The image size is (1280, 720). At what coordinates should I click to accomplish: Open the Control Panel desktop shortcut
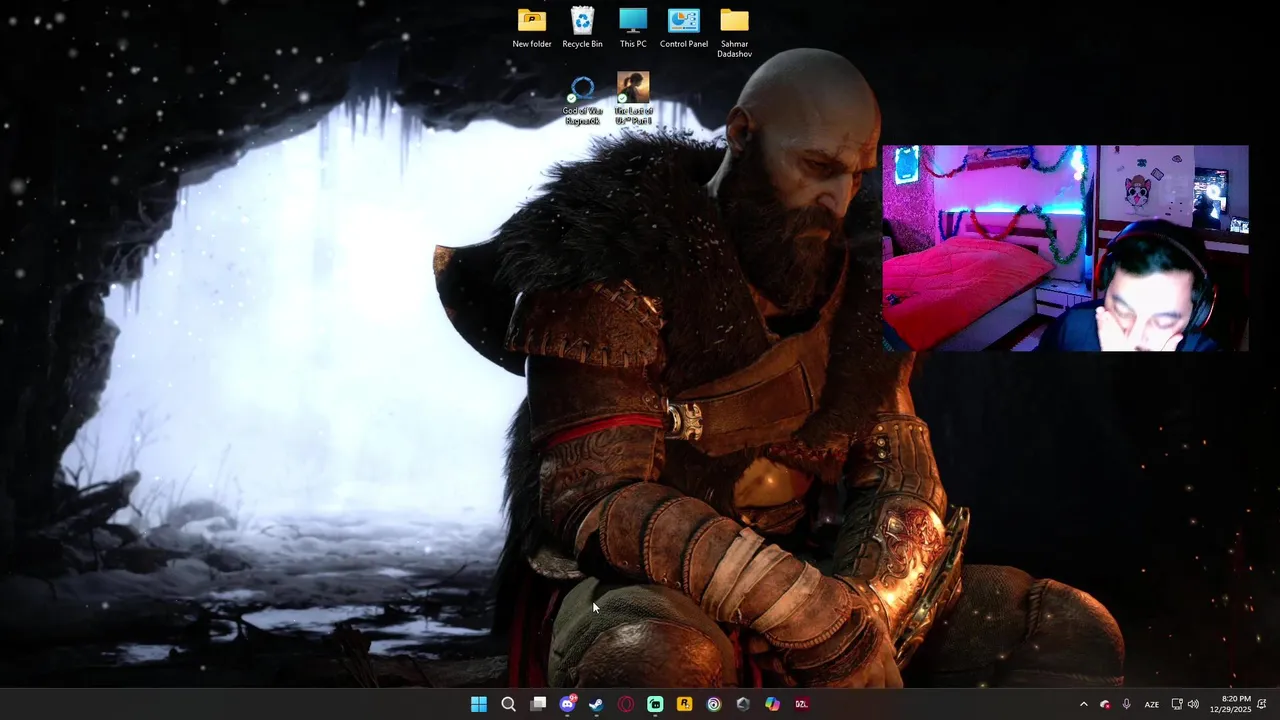tap(684, 28)
